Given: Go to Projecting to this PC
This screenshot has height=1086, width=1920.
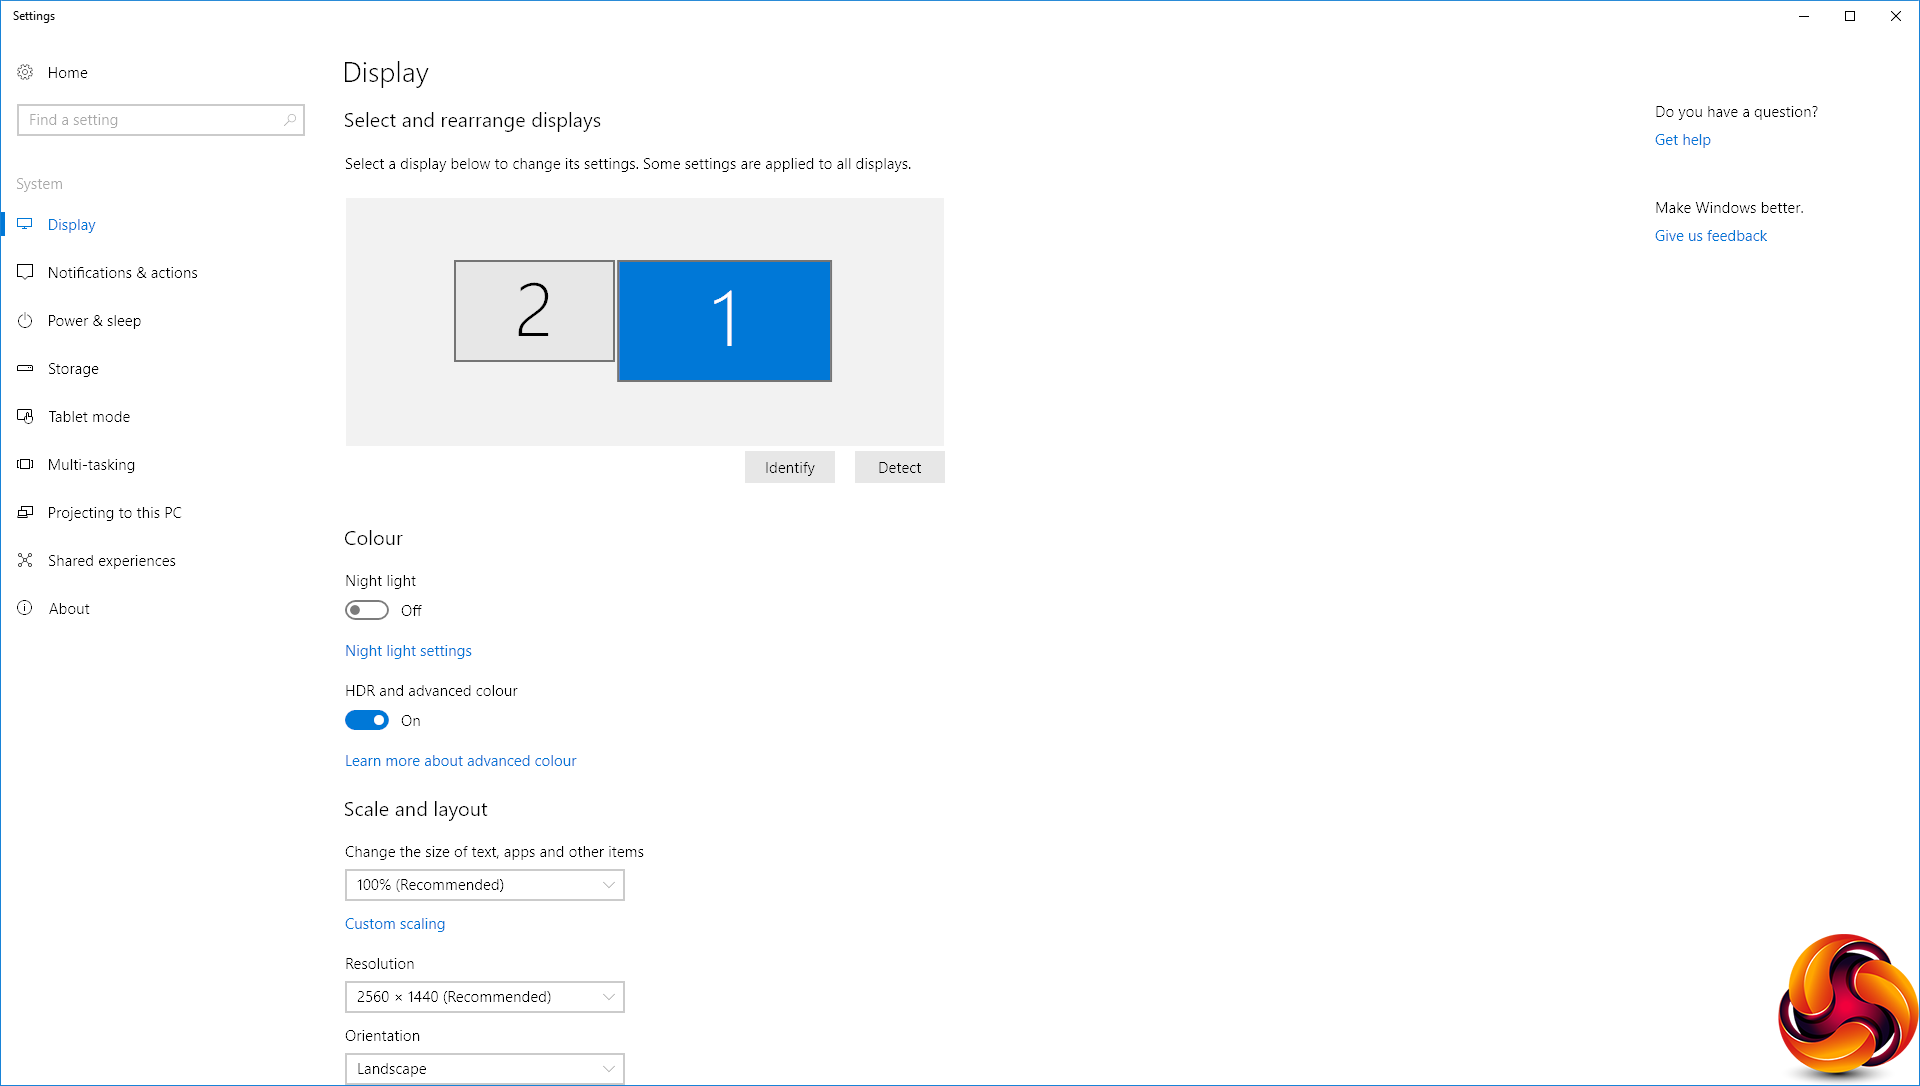Looking at the screenshot, I should click(x=114, y=513).
